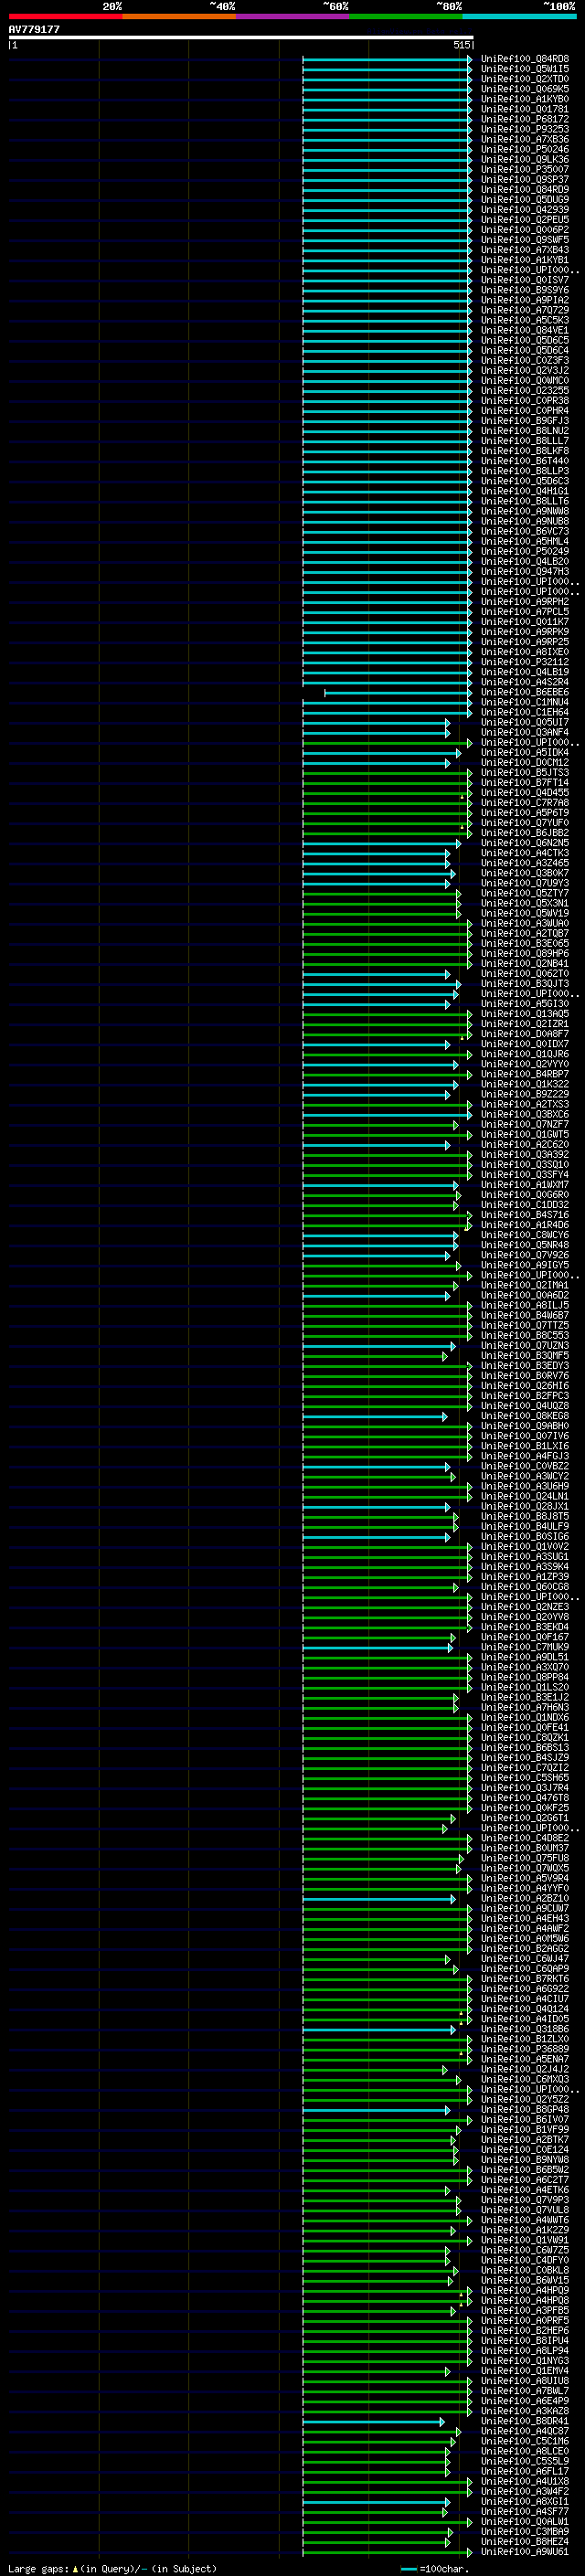The height and width of the screenshot is (2576, 585).
Task: Select the UniRef100_C0Z3F3 label
Action: pos(525,360)
